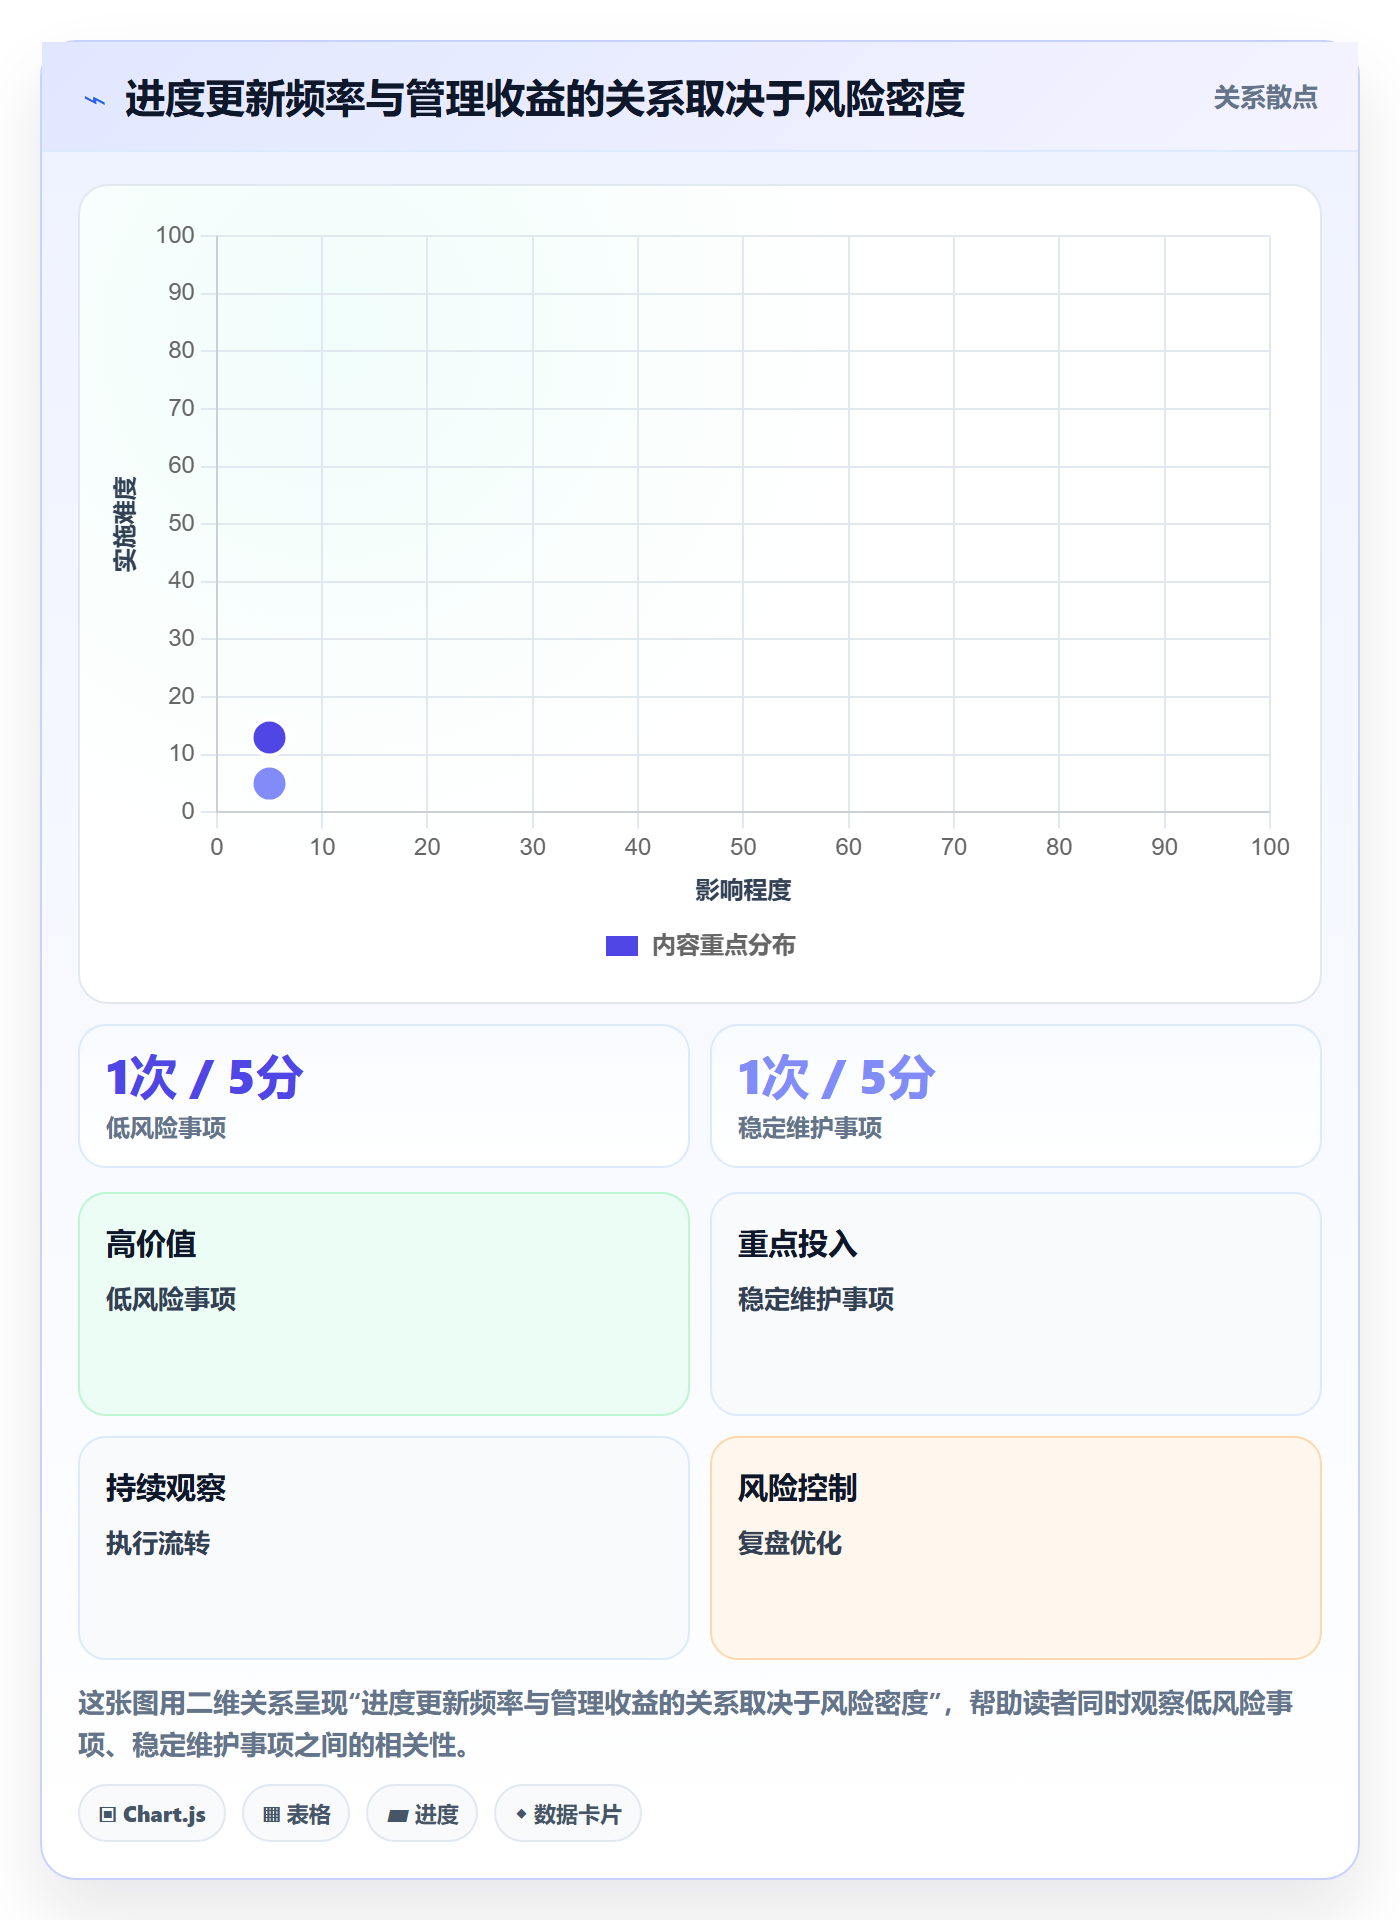
Task: Click the square icon in the Chart.js chip
Action: click(108, 1815)
